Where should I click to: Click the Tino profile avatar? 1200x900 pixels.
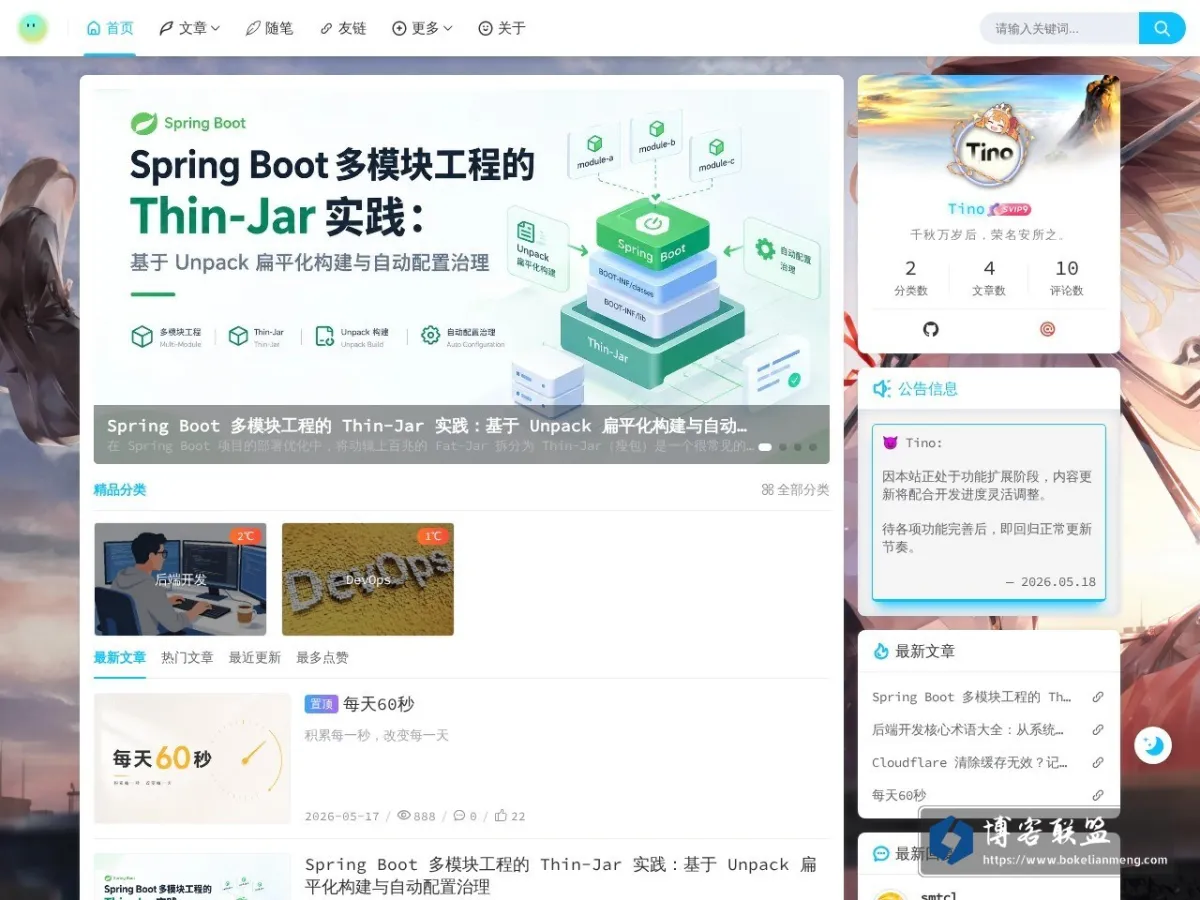pos(989,153)
